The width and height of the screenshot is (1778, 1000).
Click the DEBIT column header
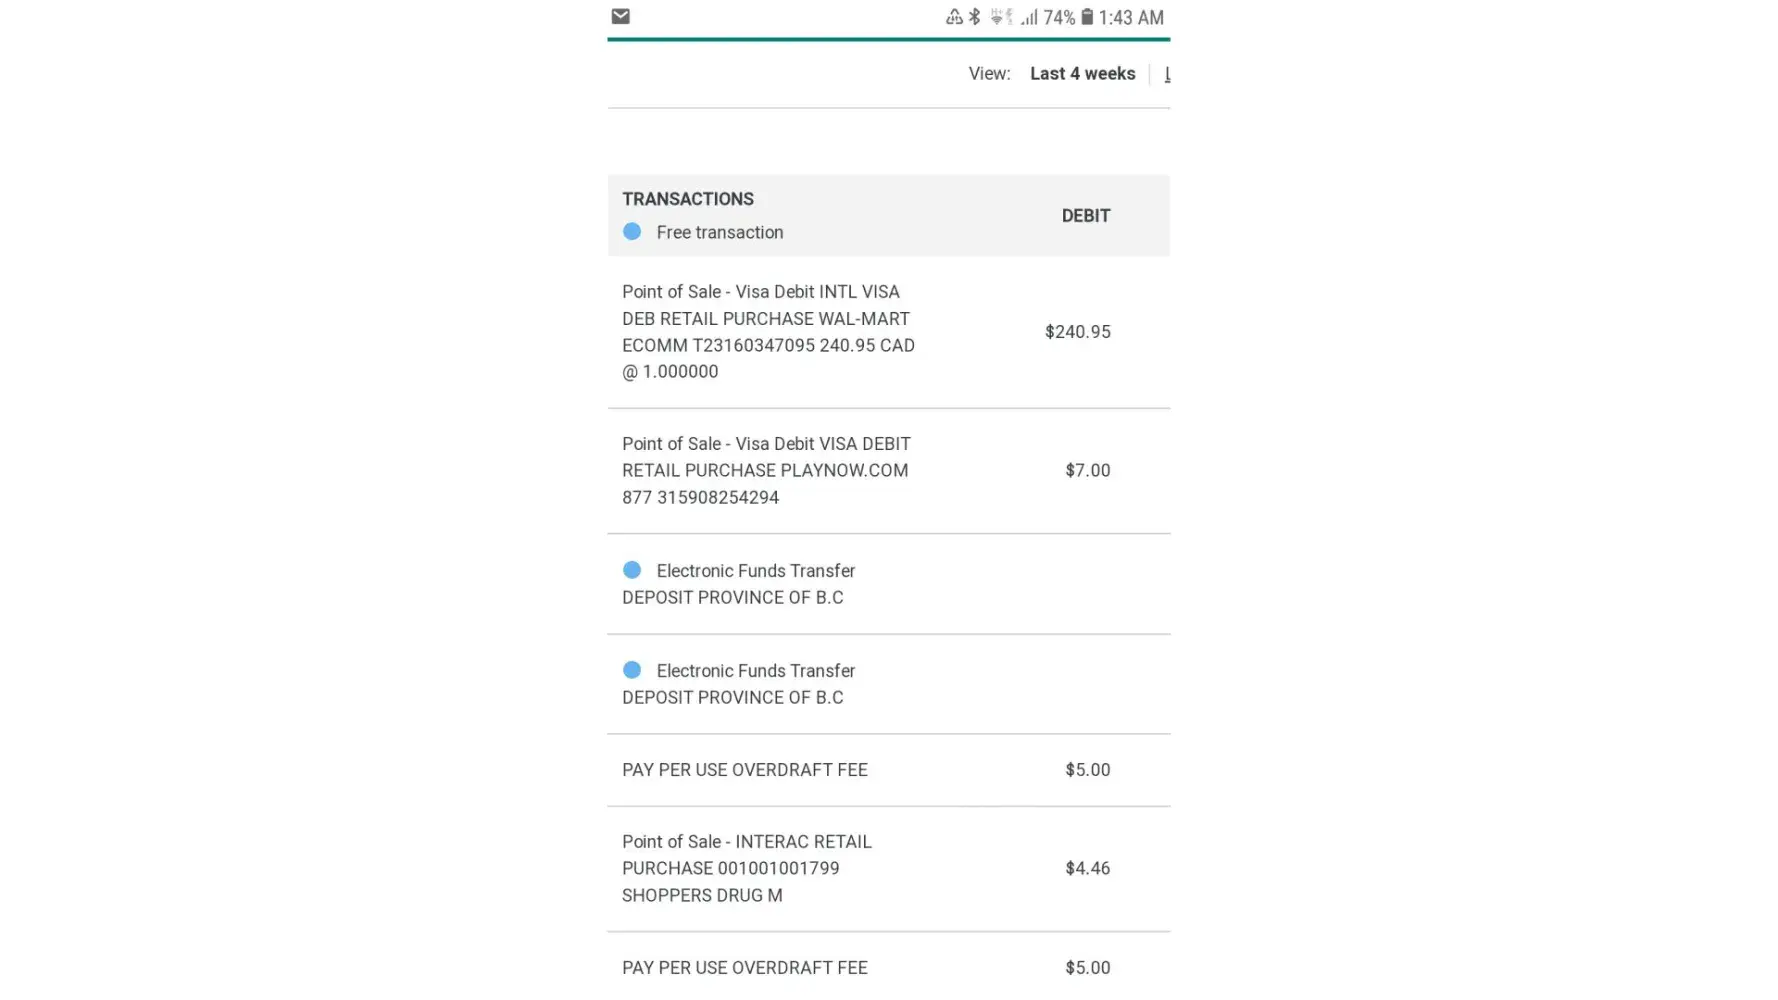pyautogui.click(x=1085, y=215)
